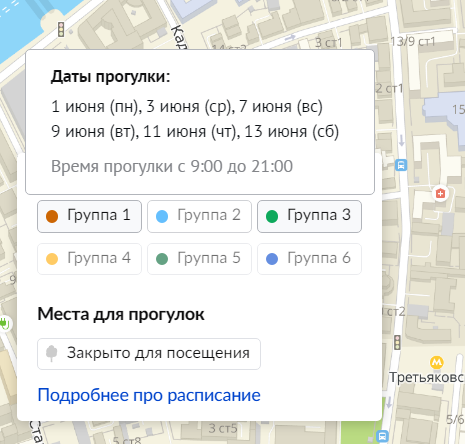465x444 pixels.
Task: Enable Группа 4 group filter
Action: tap(89, 259)
